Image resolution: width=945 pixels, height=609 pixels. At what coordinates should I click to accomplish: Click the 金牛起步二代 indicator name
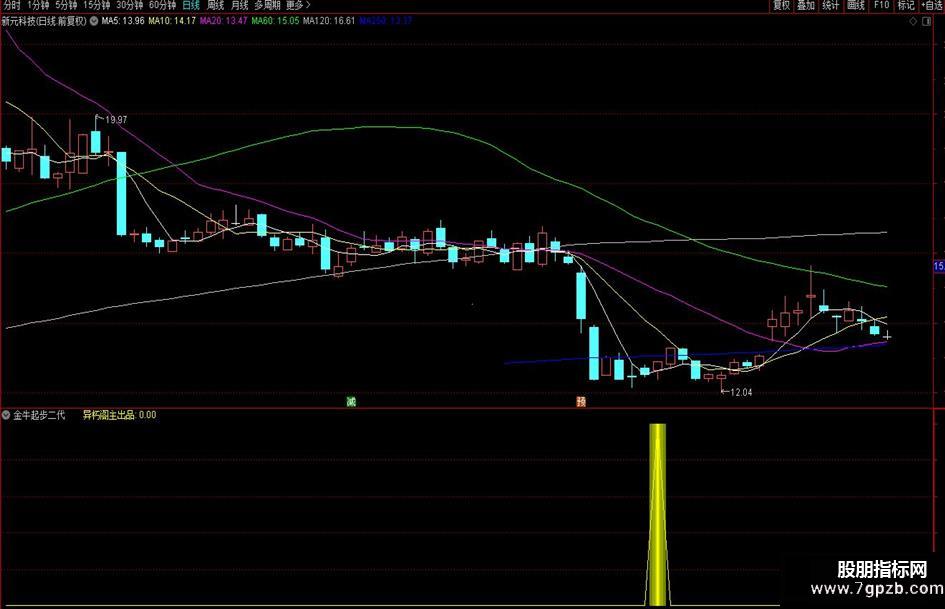tap(39, 415)
